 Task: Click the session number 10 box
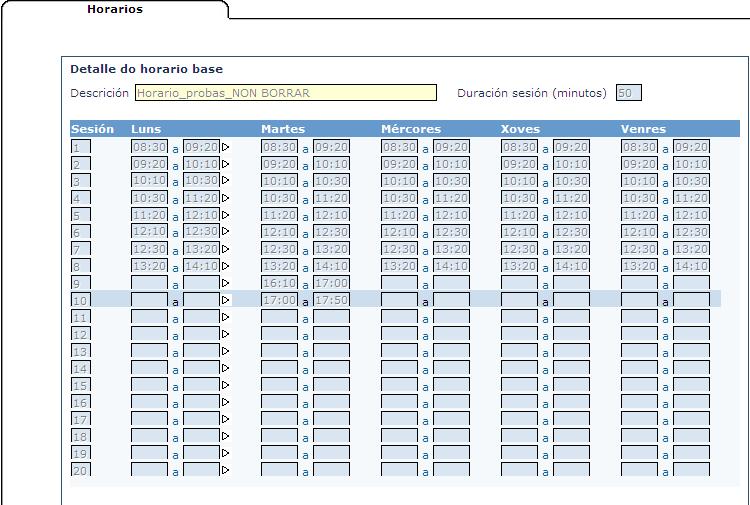point(81,300)
